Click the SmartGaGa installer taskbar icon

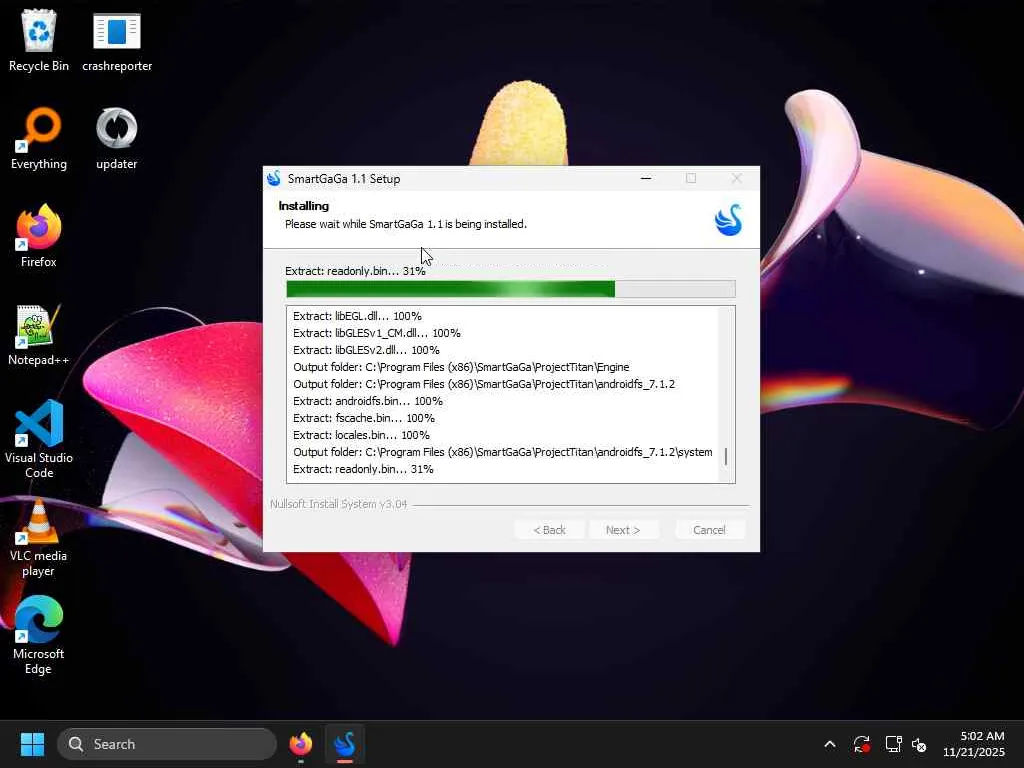[345, 744]
